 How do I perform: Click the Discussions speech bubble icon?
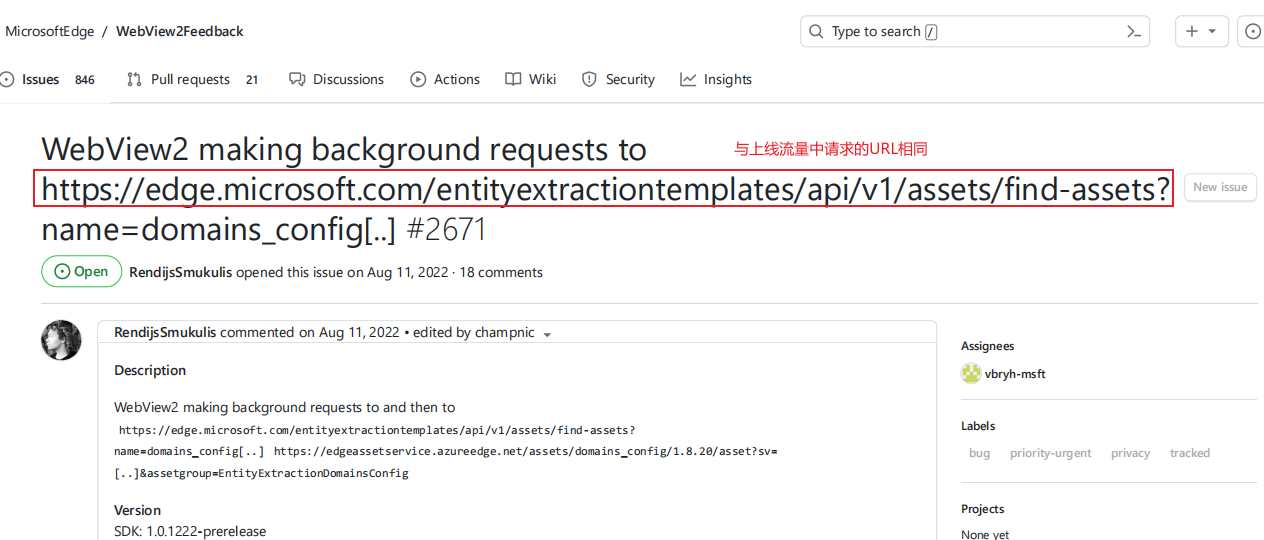[296, 79]
